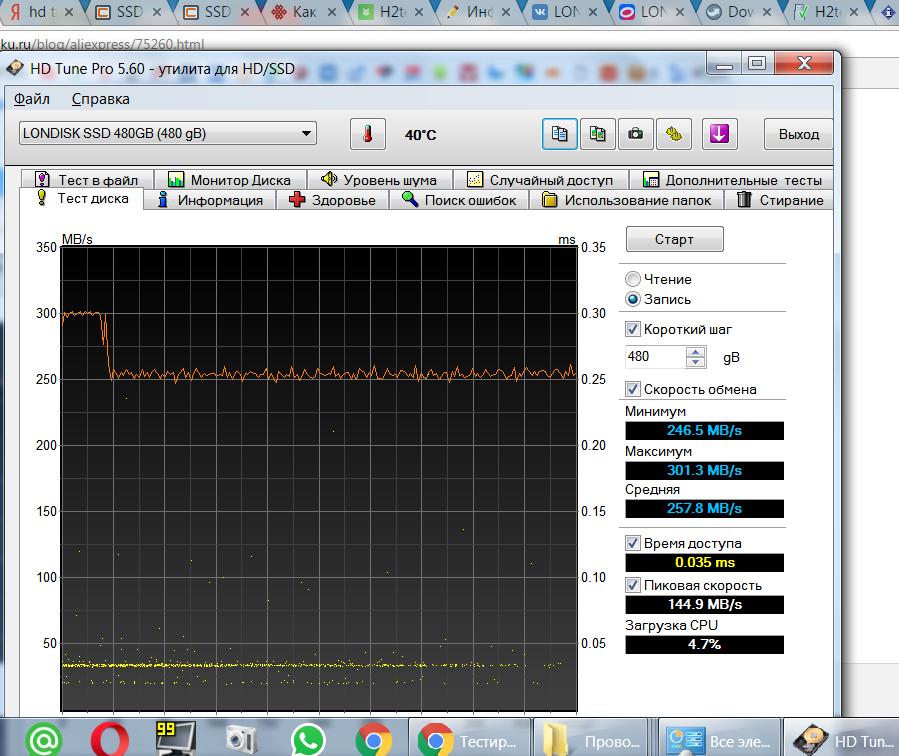Screen dimensions: 899x756
Task: Open the Прово... folder taskbar window
Action: coord(593,739)
